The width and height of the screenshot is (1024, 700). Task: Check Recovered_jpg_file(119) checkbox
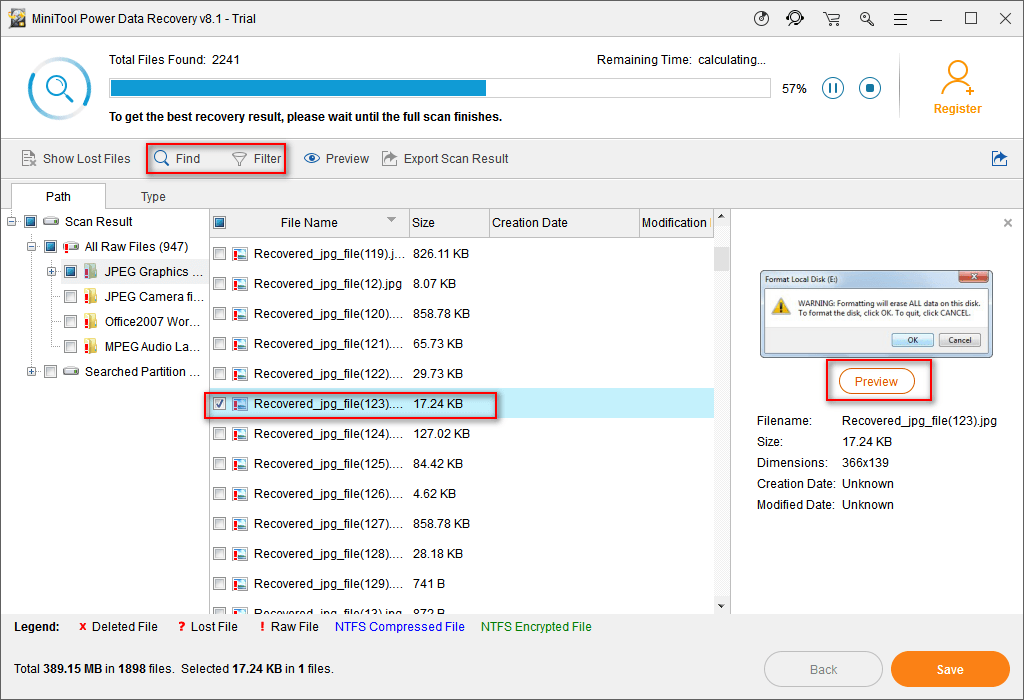[220, 253]
